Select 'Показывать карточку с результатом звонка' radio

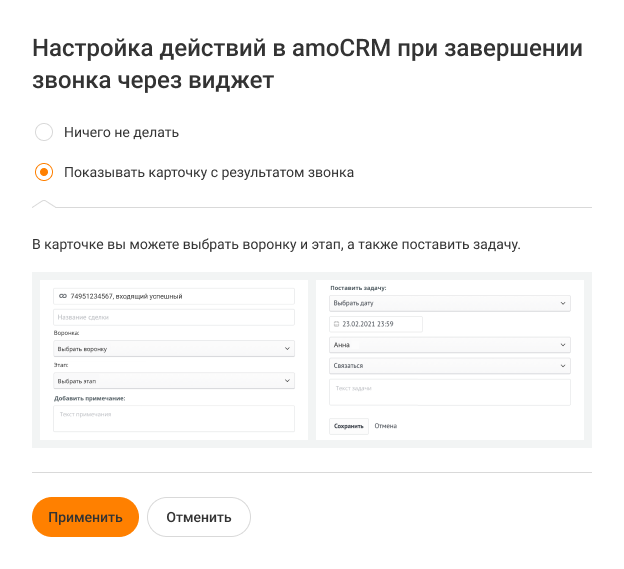tap(44, 172)
